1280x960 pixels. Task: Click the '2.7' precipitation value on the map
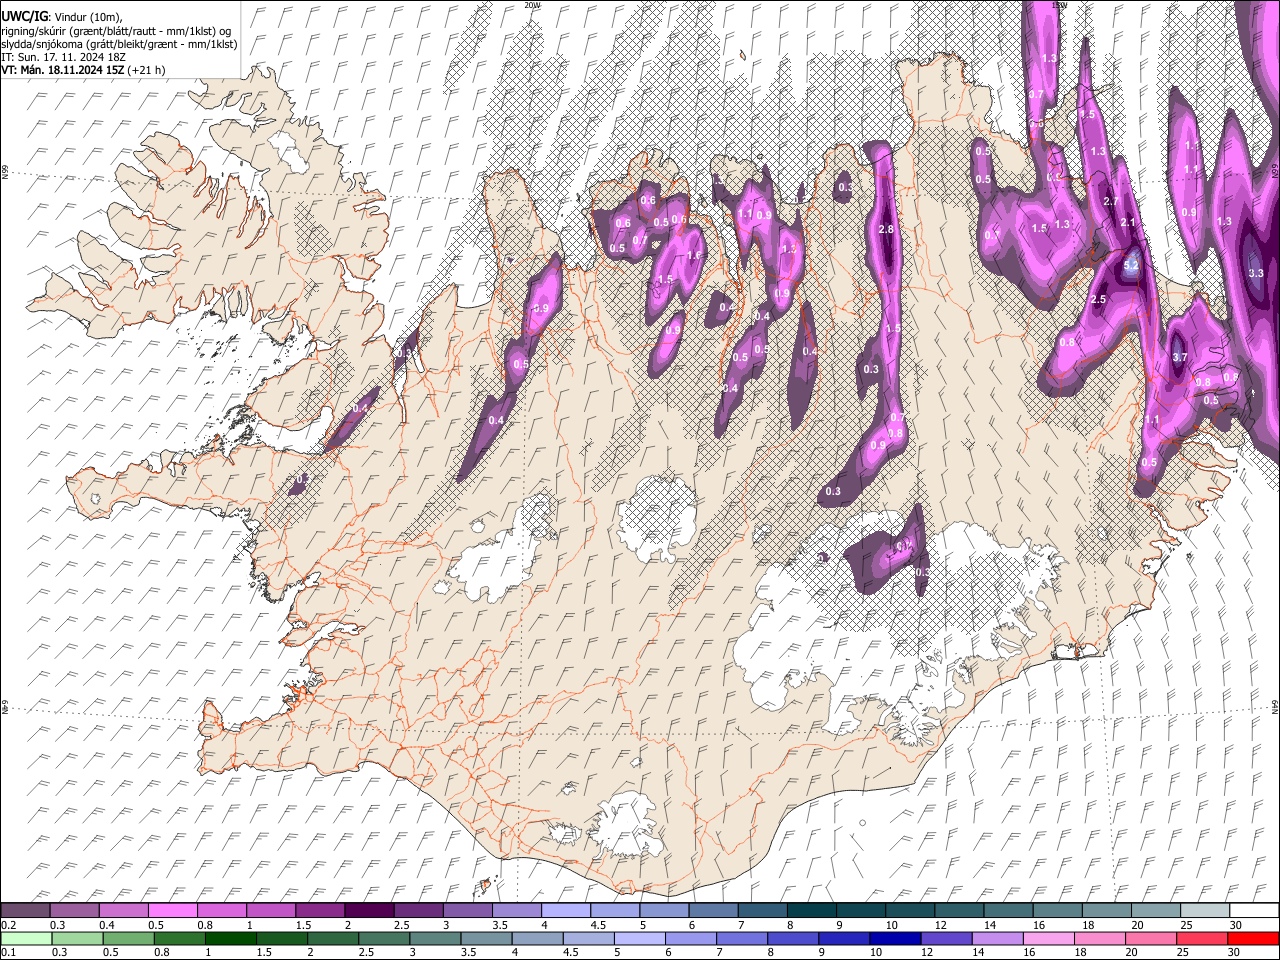coord(1110,201)
